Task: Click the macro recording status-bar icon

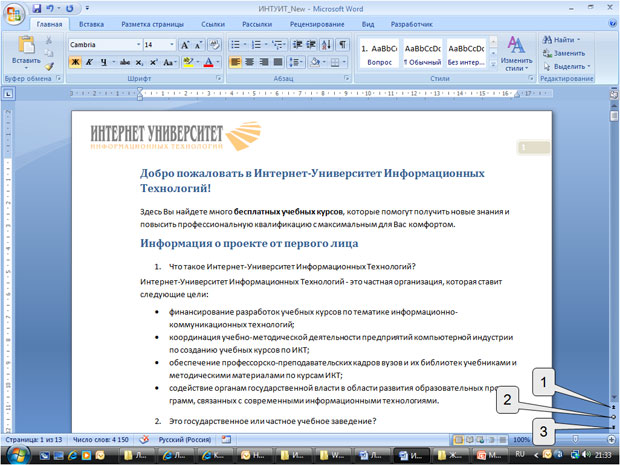Action: click(x=226, y=439)
